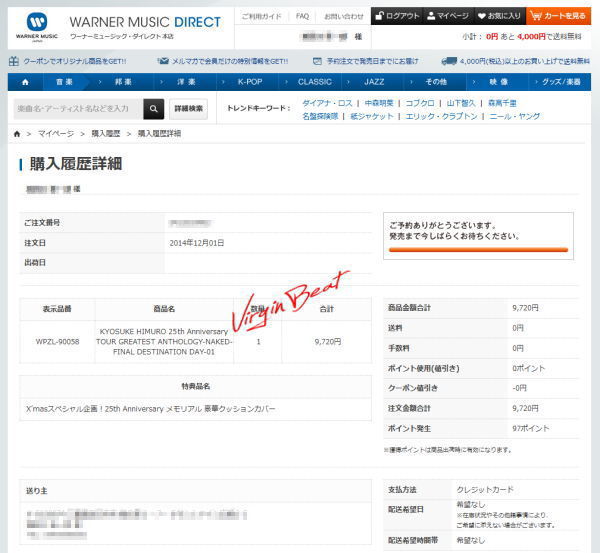Image resolution: width=600 pixels, height=553 pixels.
Task: Click the クレジットカード payment method text
Action: [485, 489]
